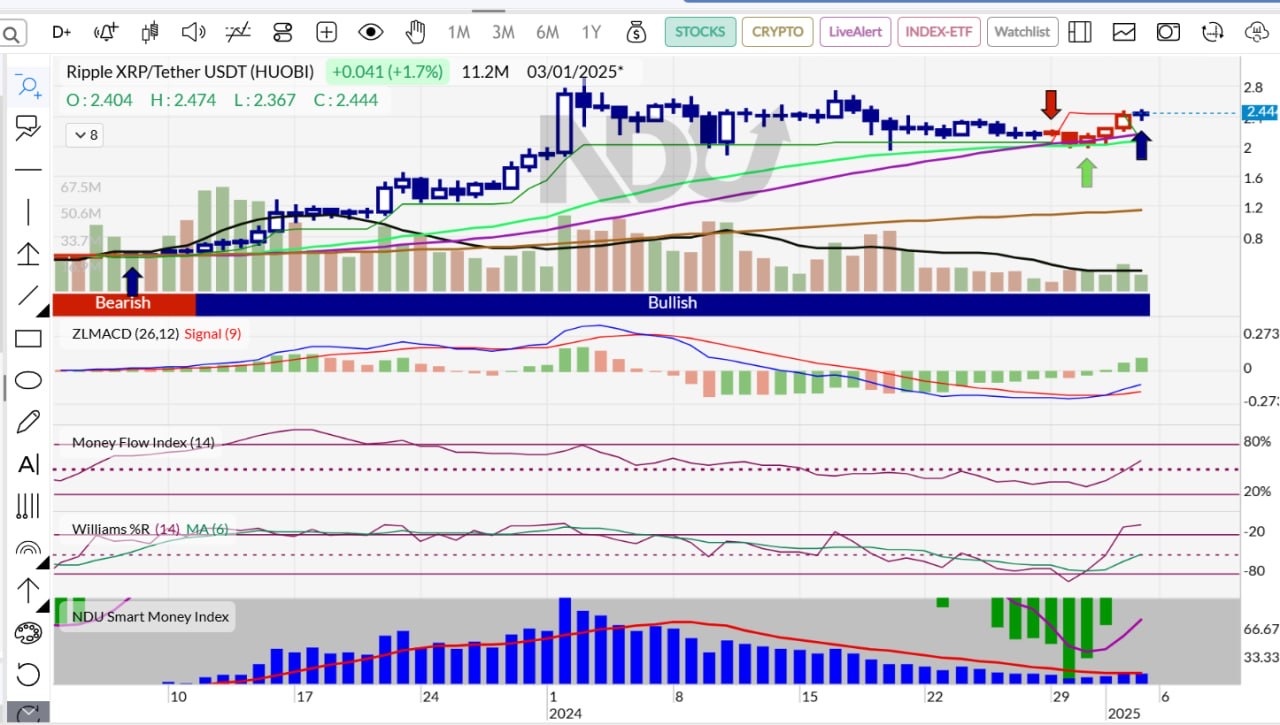Select the ellipse drawing tool

click(28, 380)
